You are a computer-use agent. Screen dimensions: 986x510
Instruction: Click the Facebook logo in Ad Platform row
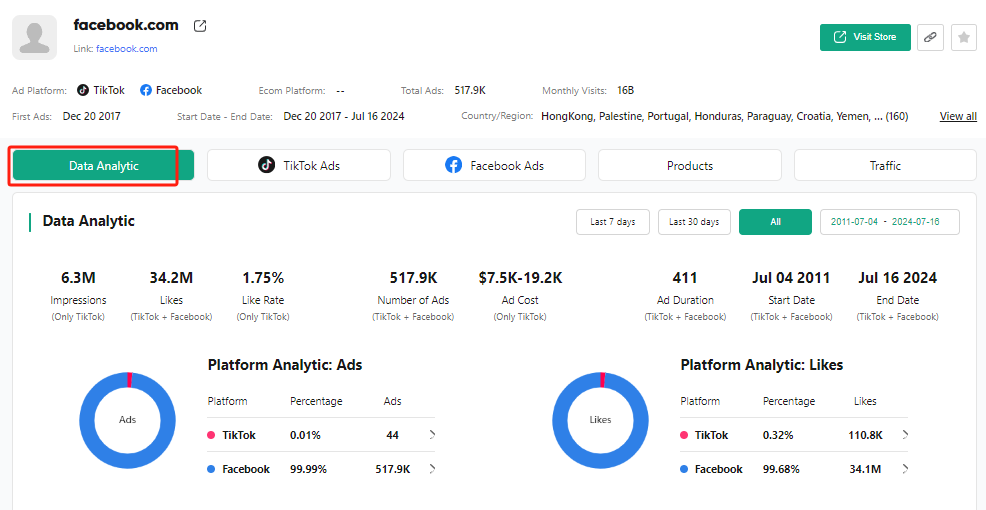click(x=146, y=90)
